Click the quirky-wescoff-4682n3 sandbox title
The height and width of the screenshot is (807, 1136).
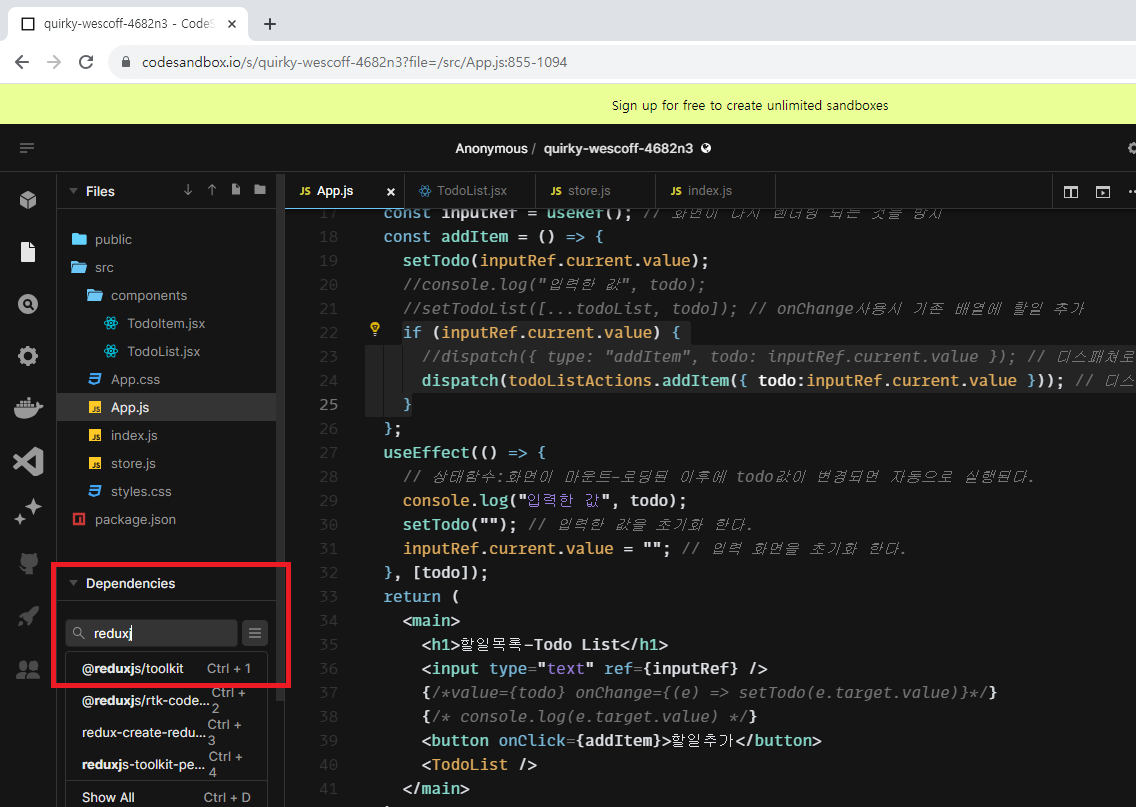point(618,149)
